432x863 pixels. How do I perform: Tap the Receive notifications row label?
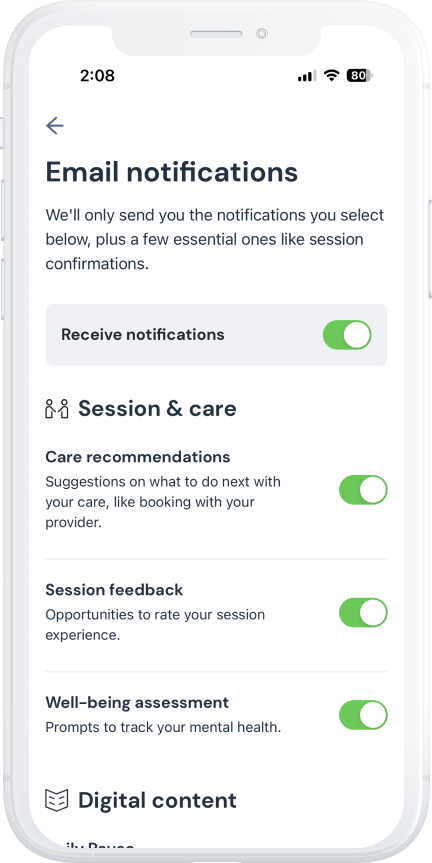point(143,335)
